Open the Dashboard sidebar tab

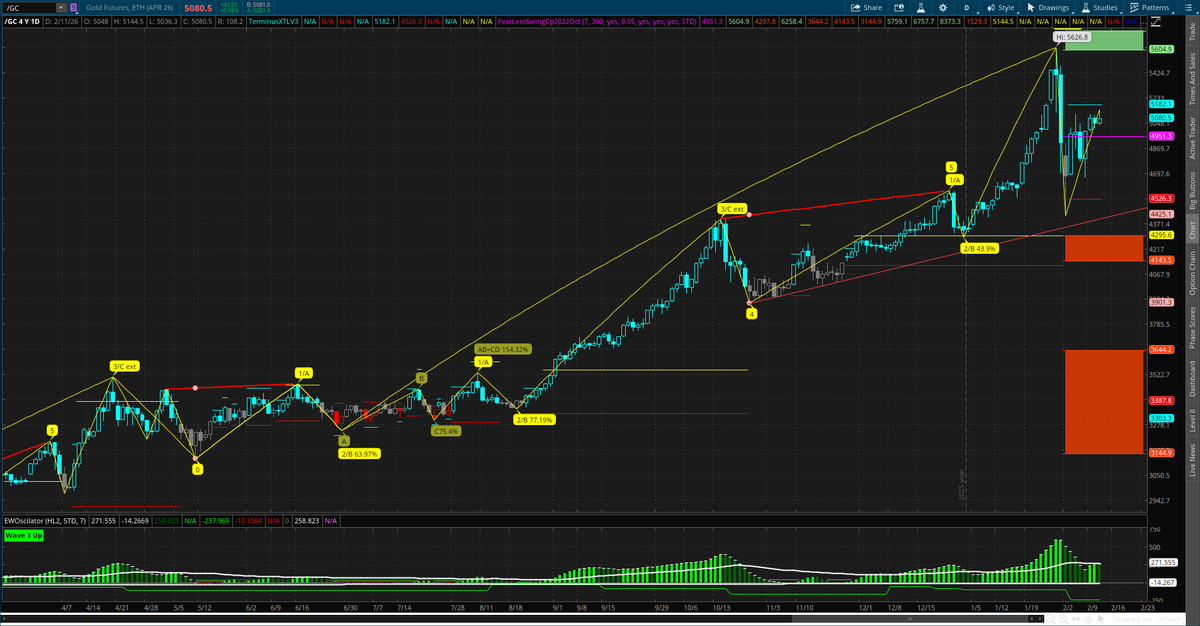point(1191,378)
